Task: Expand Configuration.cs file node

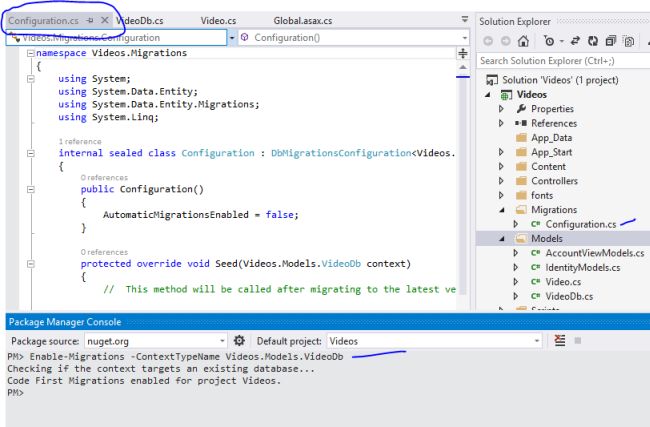Action: pos(516,224)
